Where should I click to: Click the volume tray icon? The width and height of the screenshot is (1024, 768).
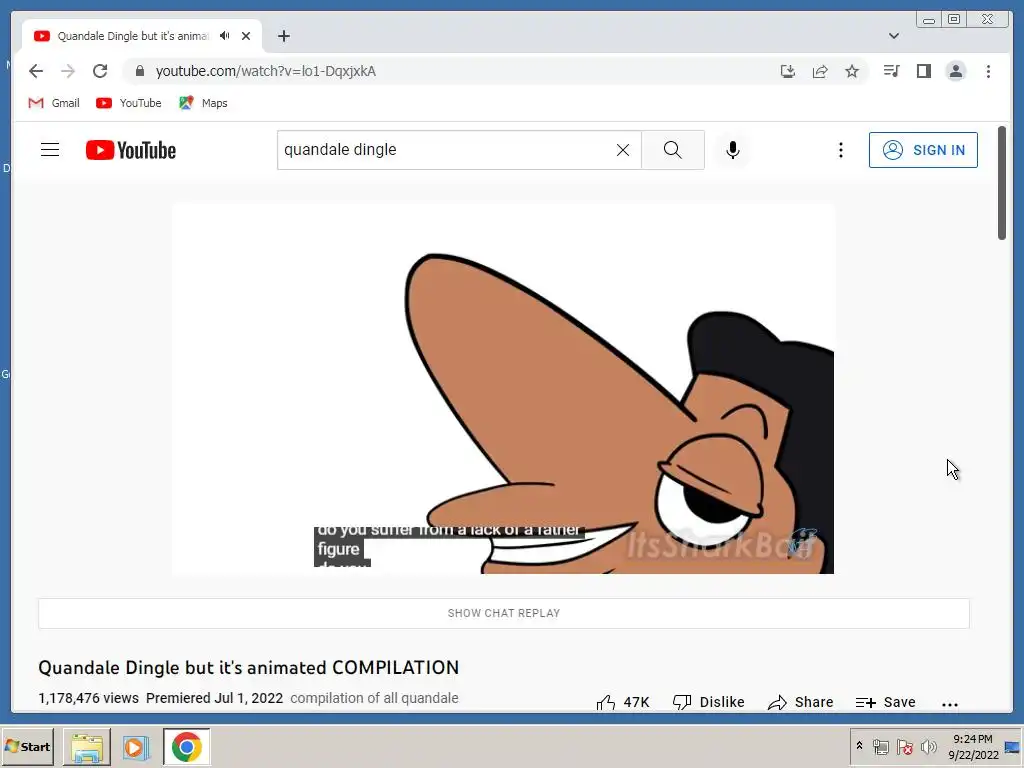tap(928, 747)
